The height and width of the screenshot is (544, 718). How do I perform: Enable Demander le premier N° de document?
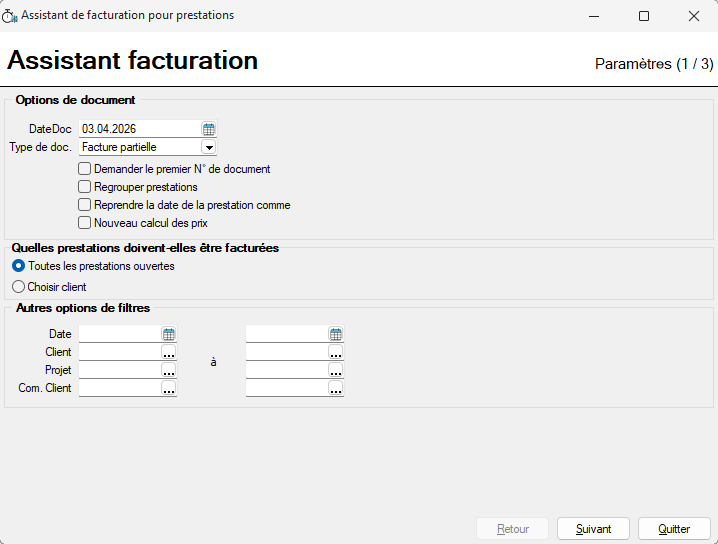pyautogui.click(x=85, y=169)
